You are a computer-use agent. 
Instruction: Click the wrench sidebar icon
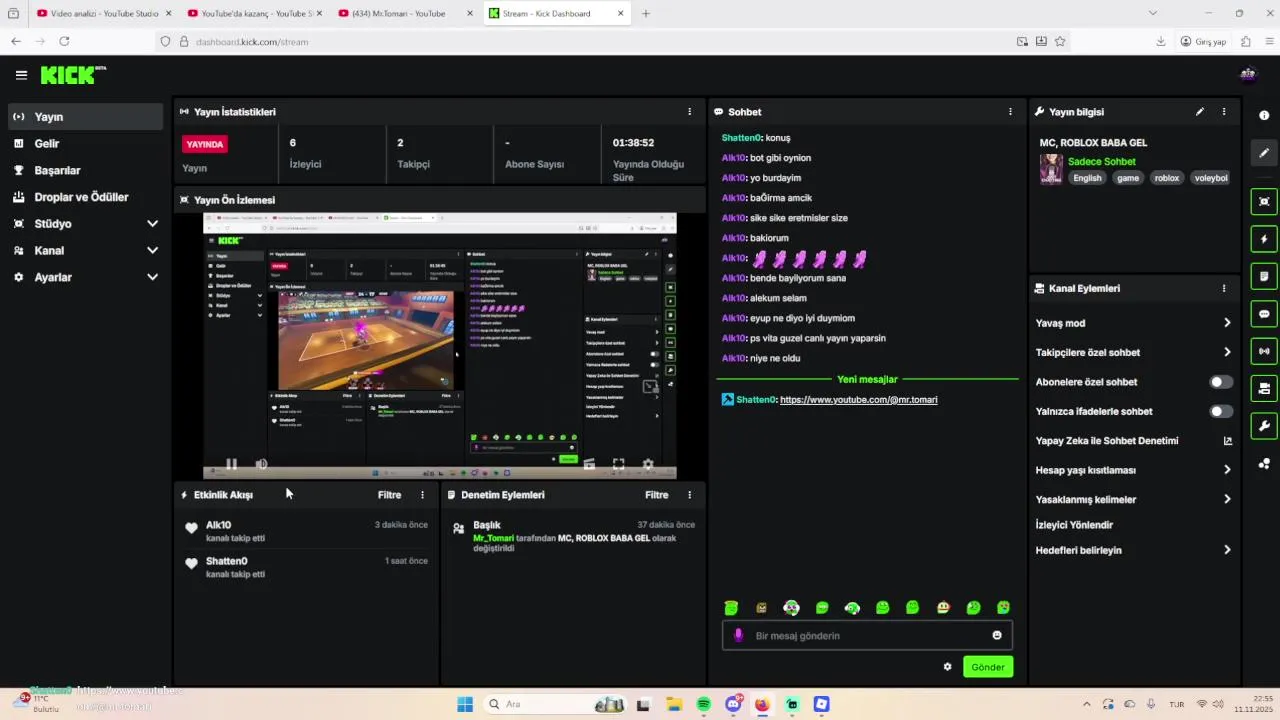[x=1264, y=426]
